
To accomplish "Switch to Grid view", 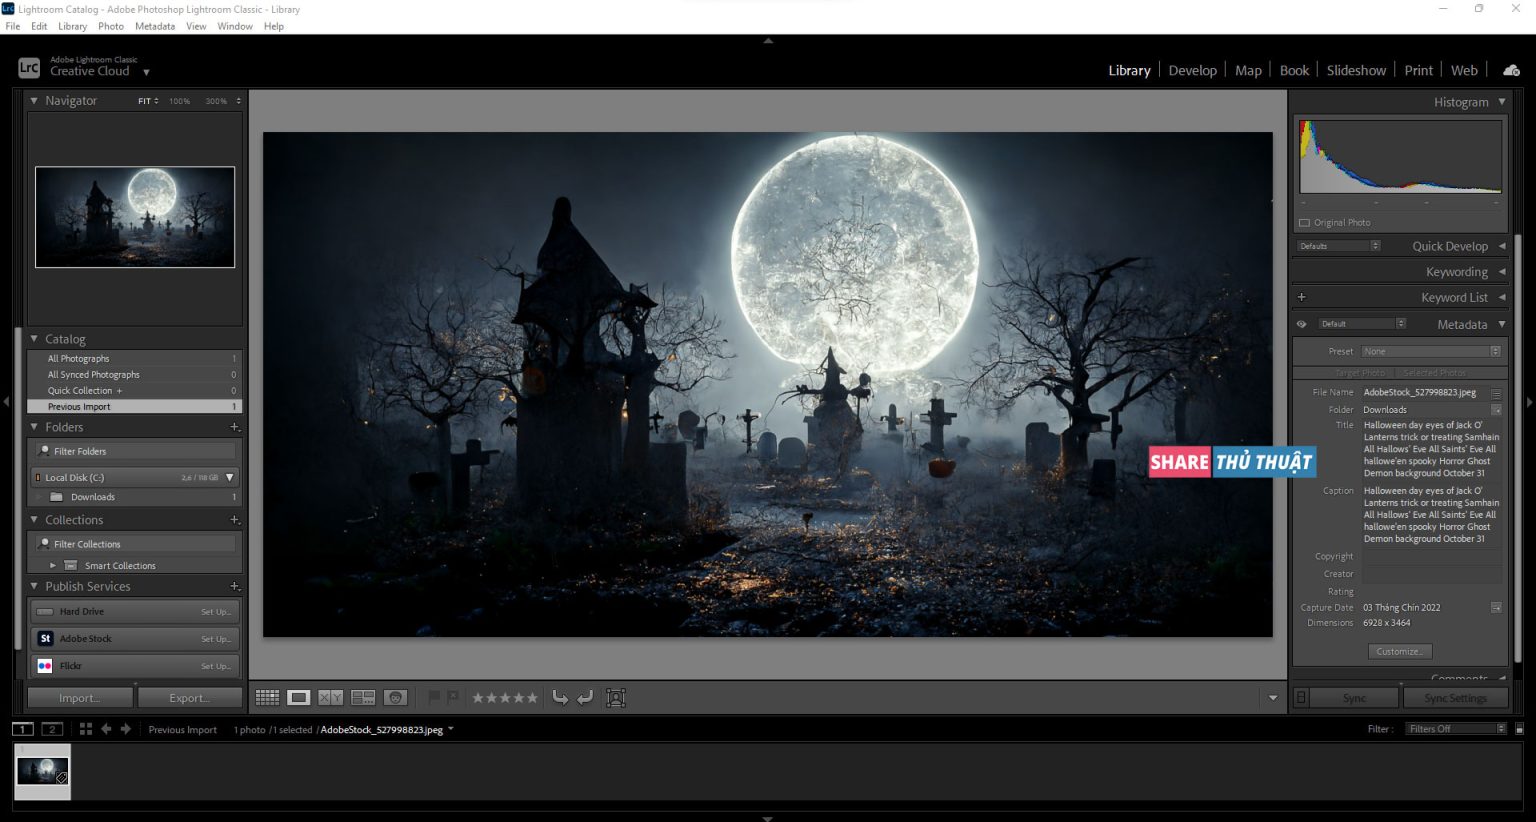I will click(267, 697).
